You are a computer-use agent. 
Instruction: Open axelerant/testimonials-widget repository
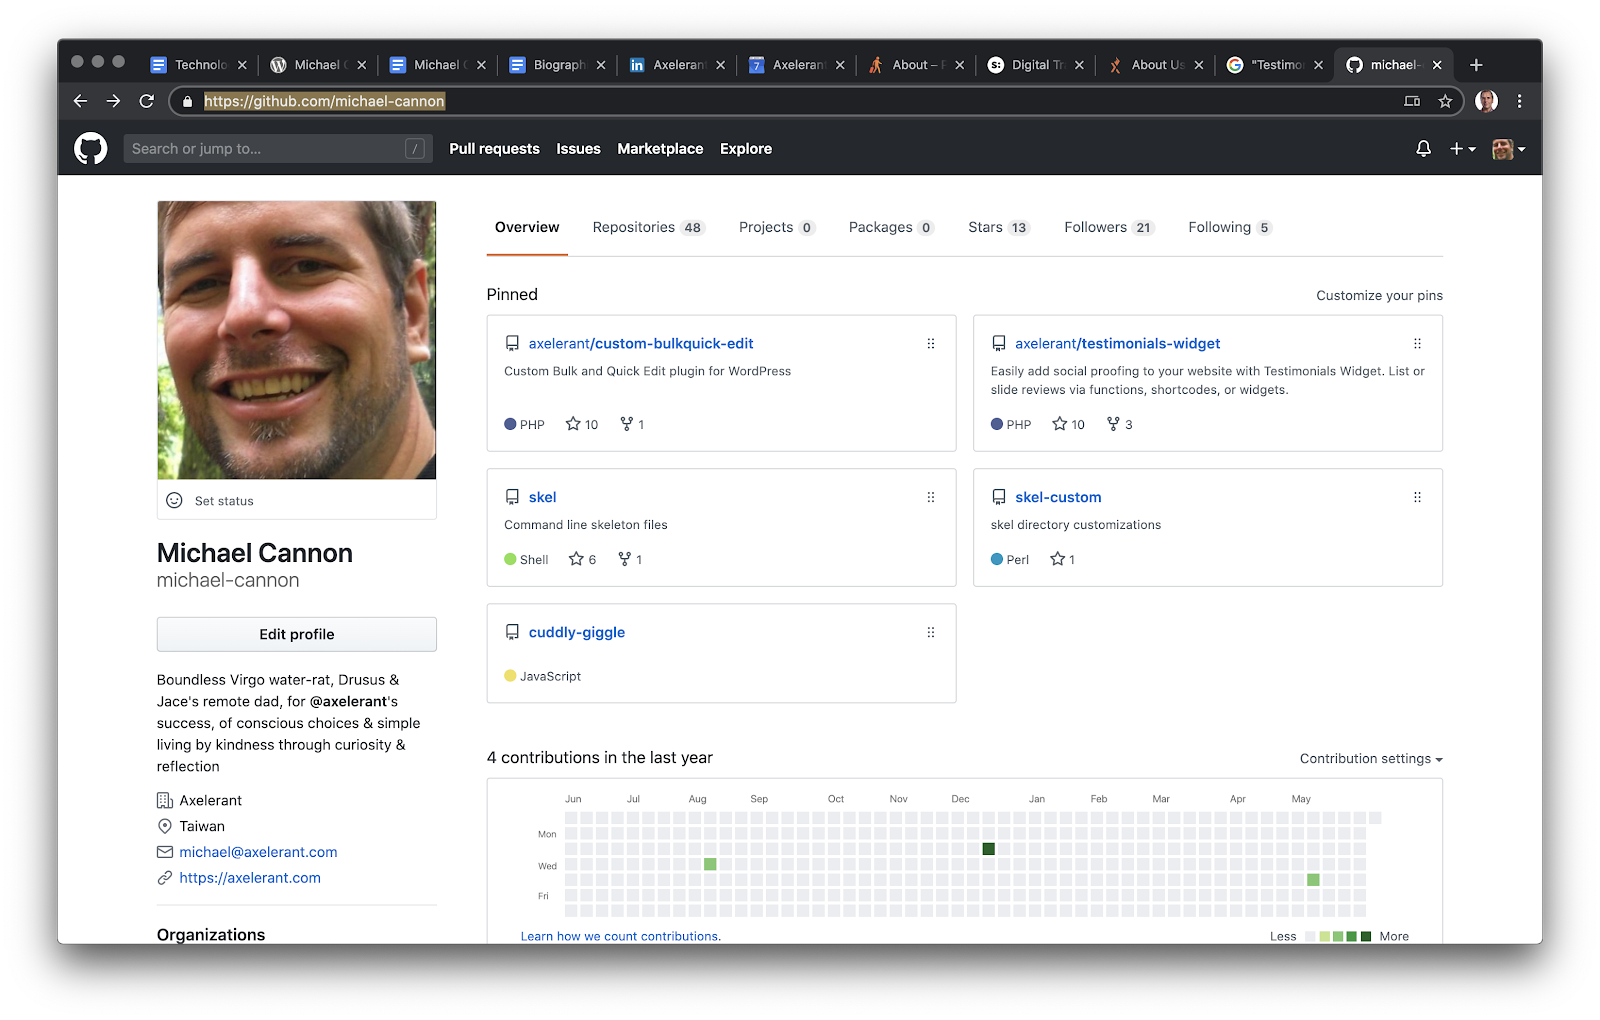coord(1117,344)
